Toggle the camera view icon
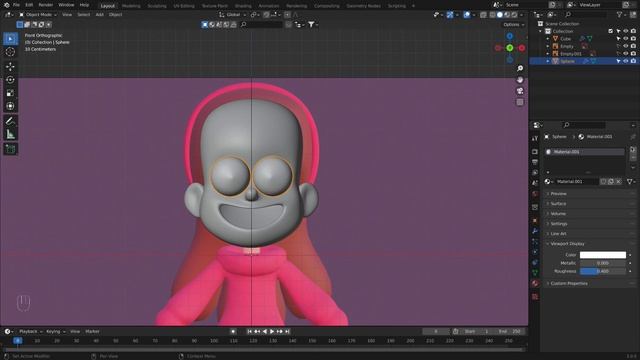The height and width of the screenshot is (360, 640). (520, 91)
